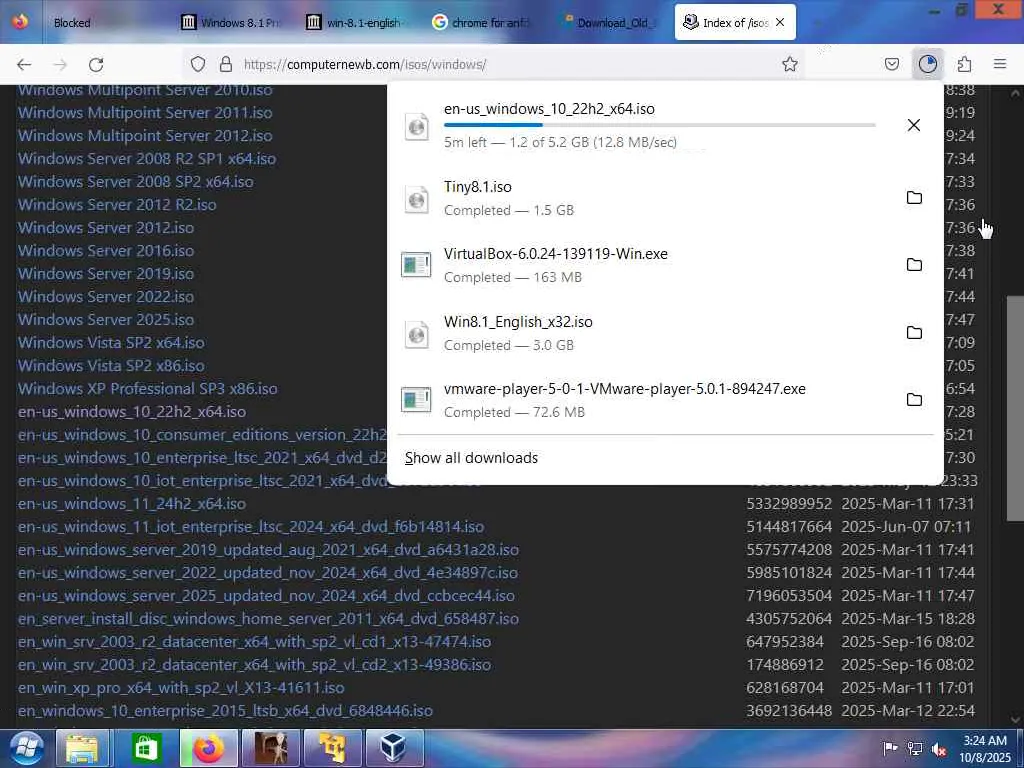Viewport: 1024px width, 768px height.
Task: Click the site padlock security icon
Action: coord(226,64)
